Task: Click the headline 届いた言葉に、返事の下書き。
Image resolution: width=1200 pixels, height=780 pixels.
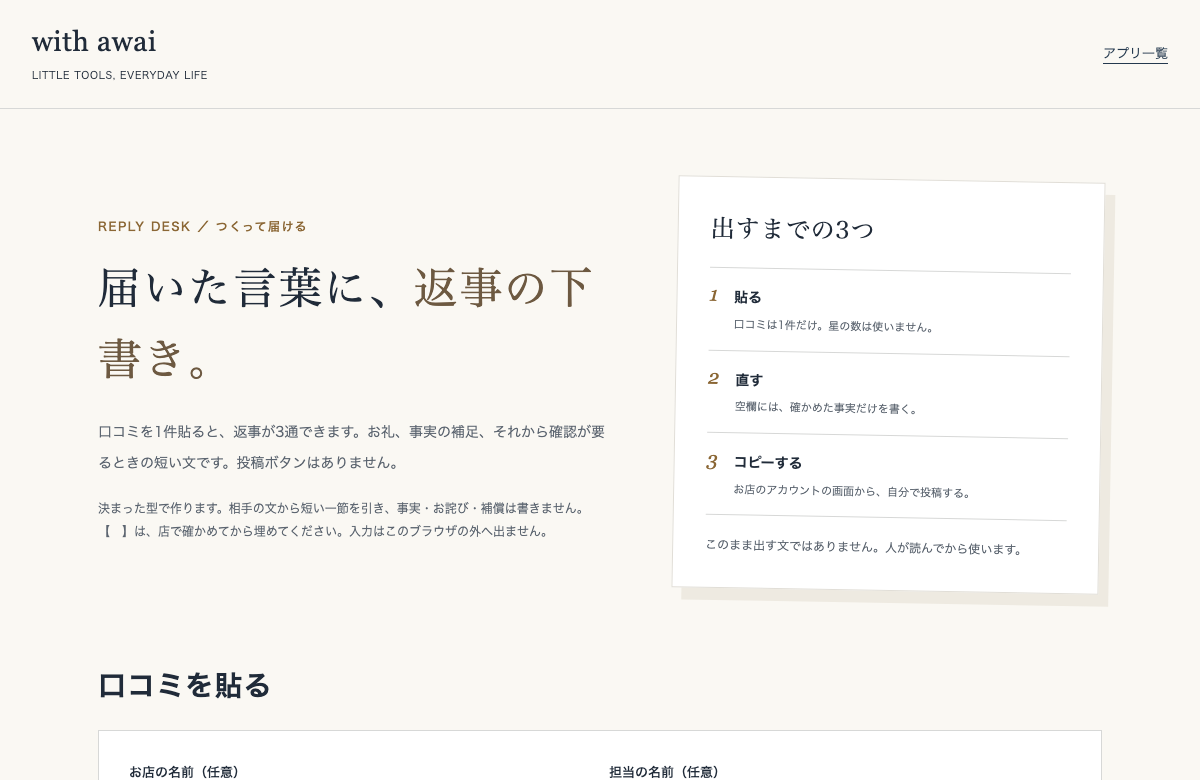Action: tap(346, 322)
